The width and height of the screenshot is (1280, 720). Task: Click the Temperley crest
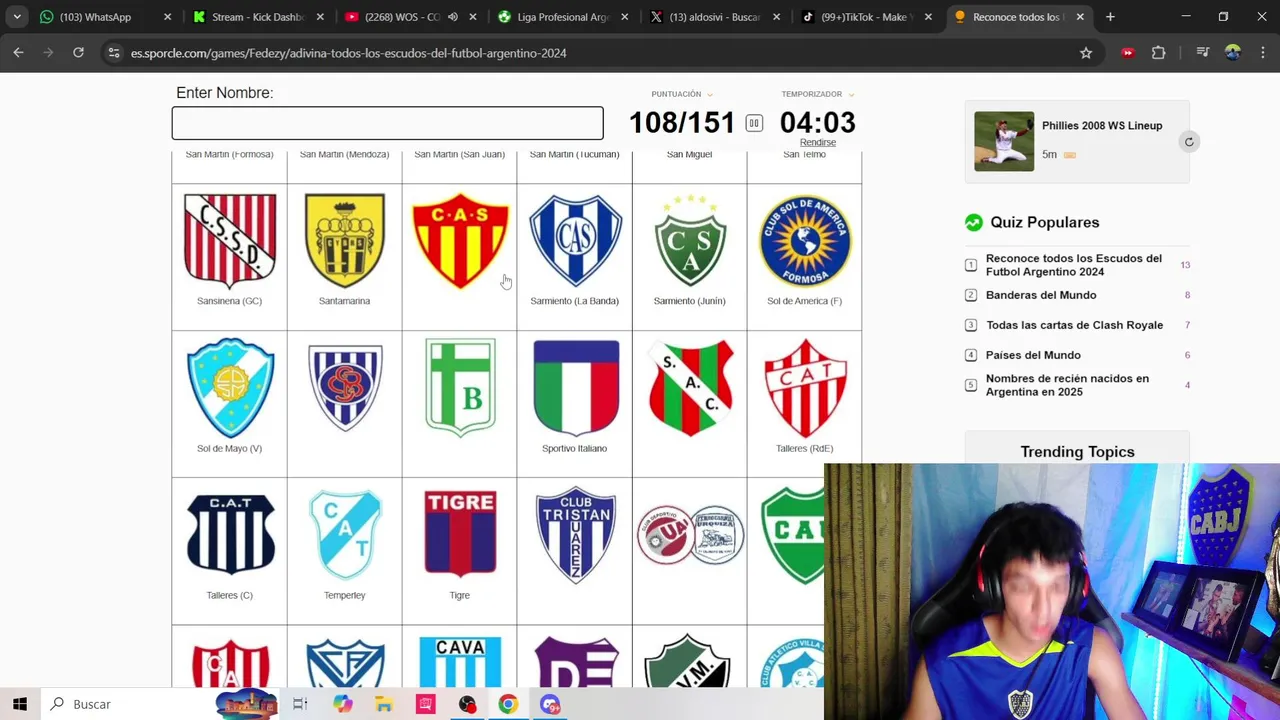pos(344,535)
